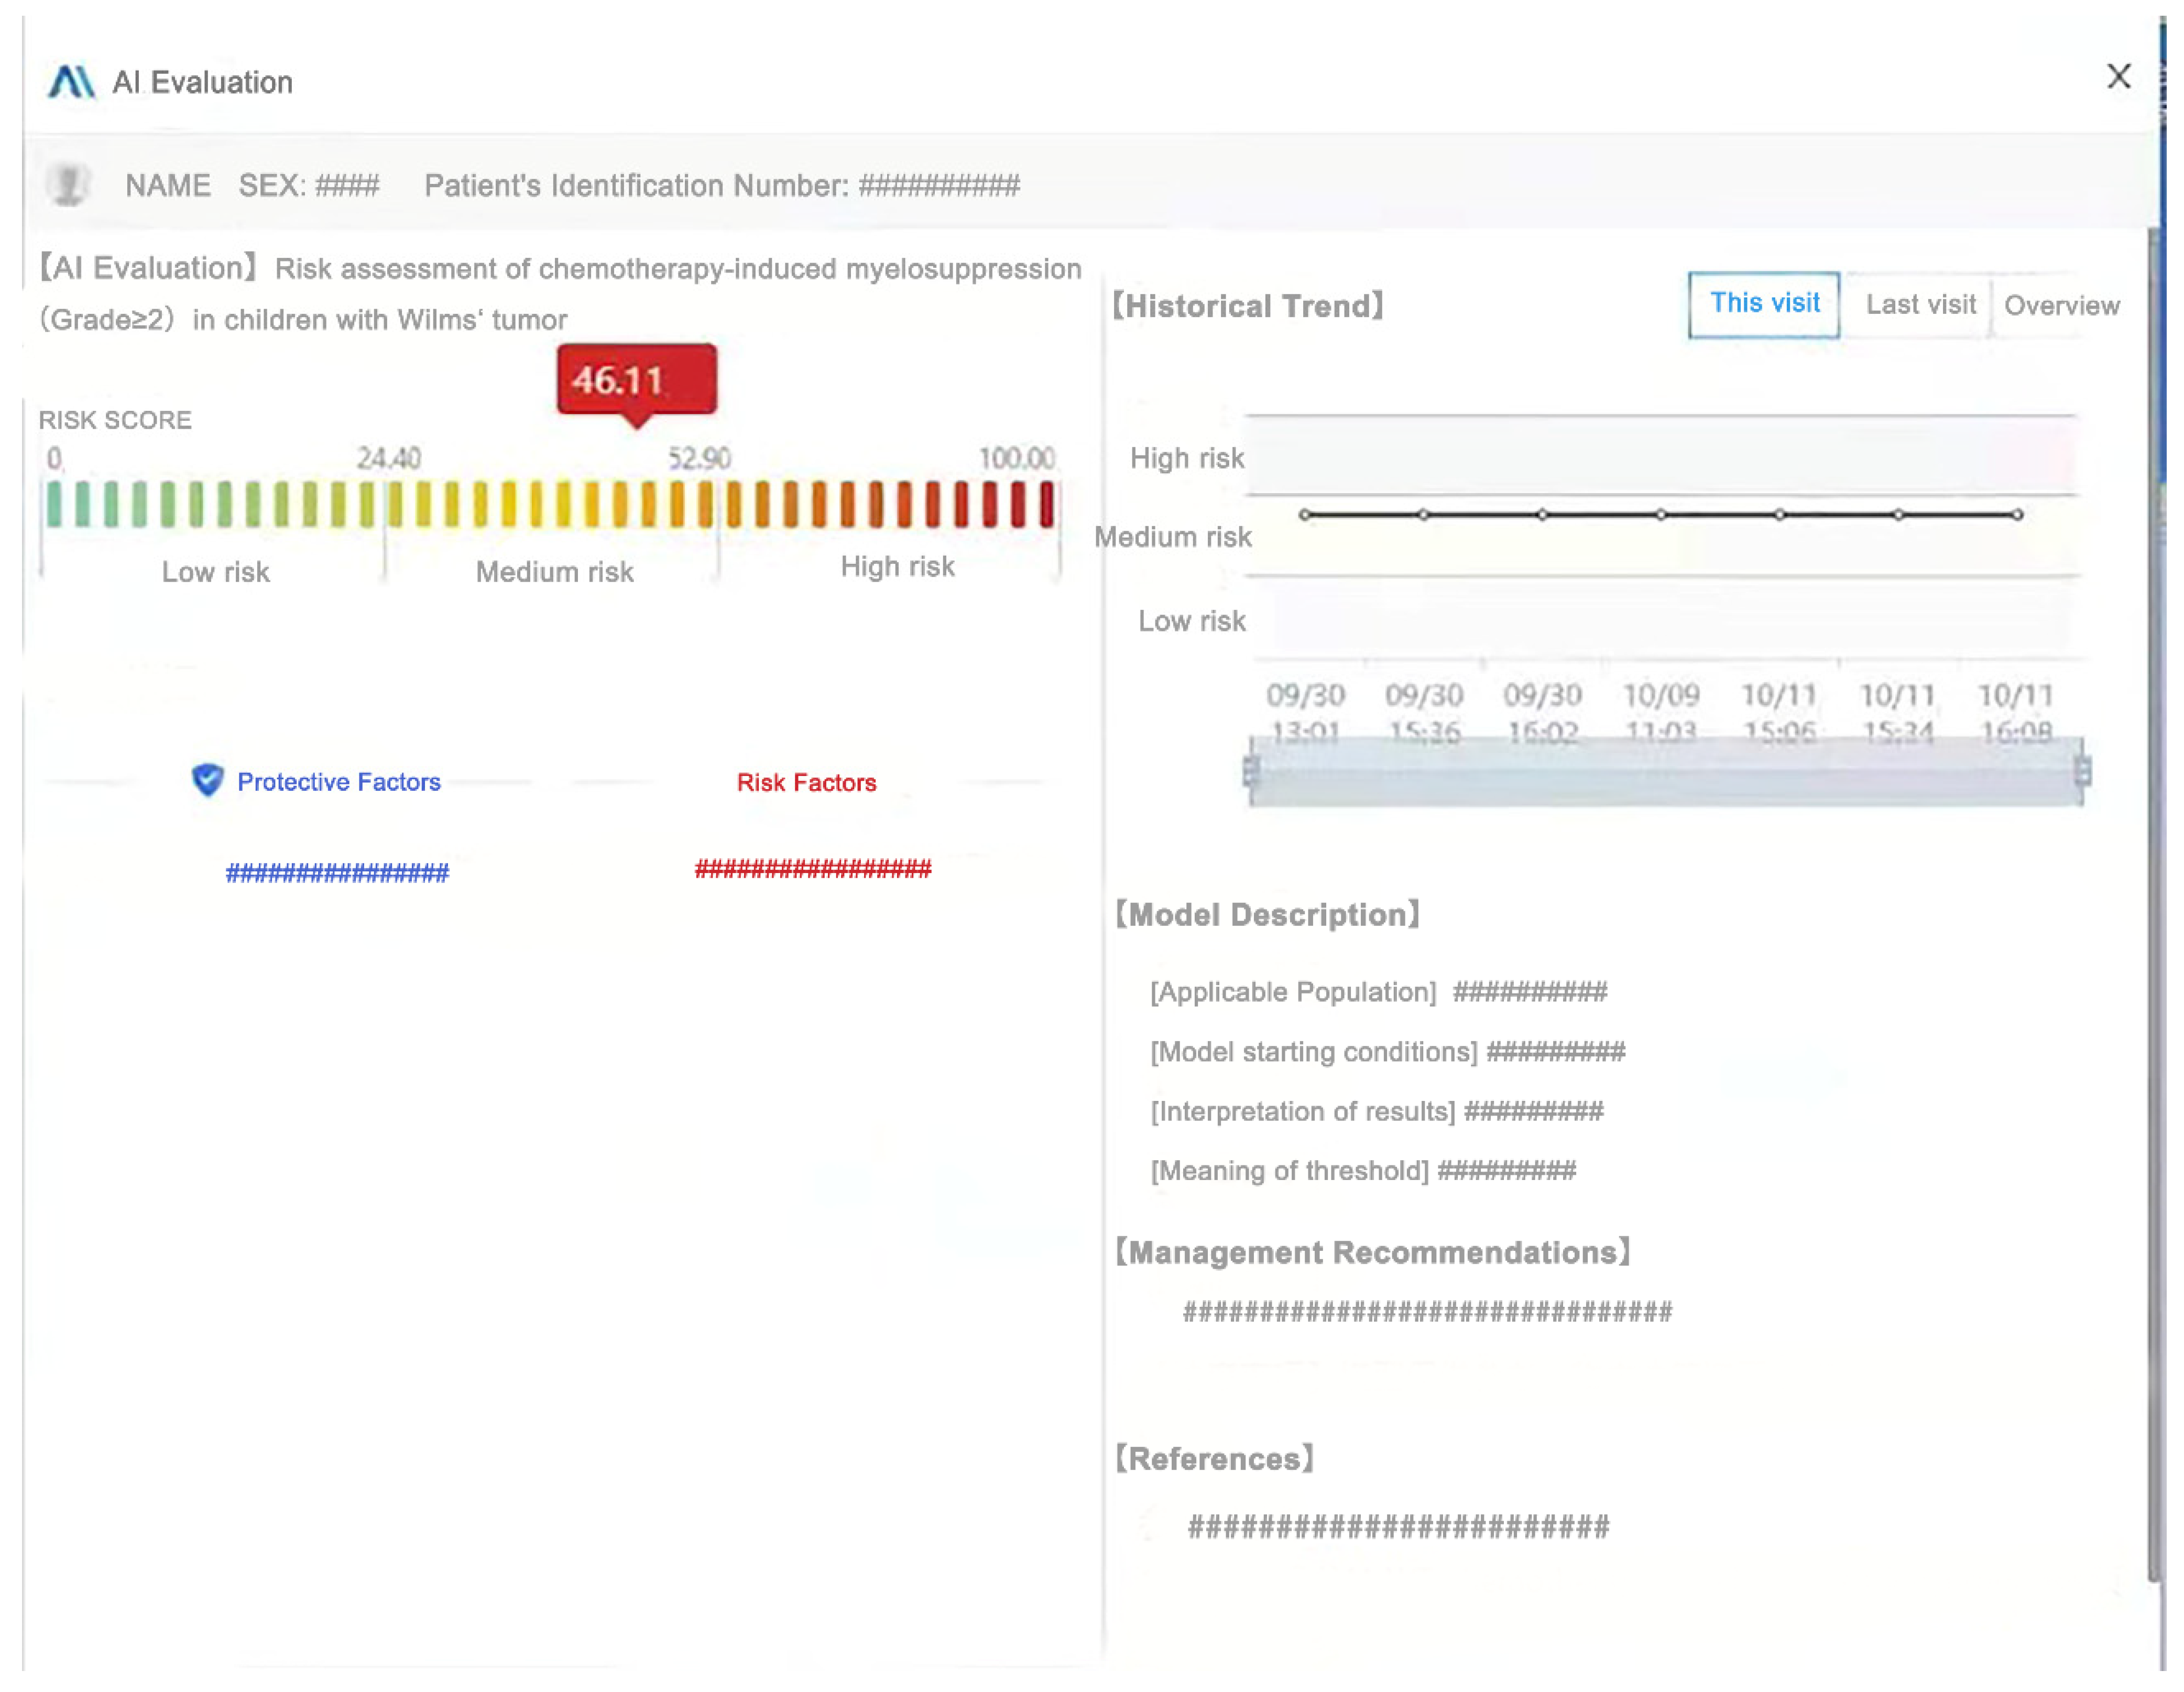Click the first data point on trend line
2184x1692 pixels.
click(x=1305, y=514)
